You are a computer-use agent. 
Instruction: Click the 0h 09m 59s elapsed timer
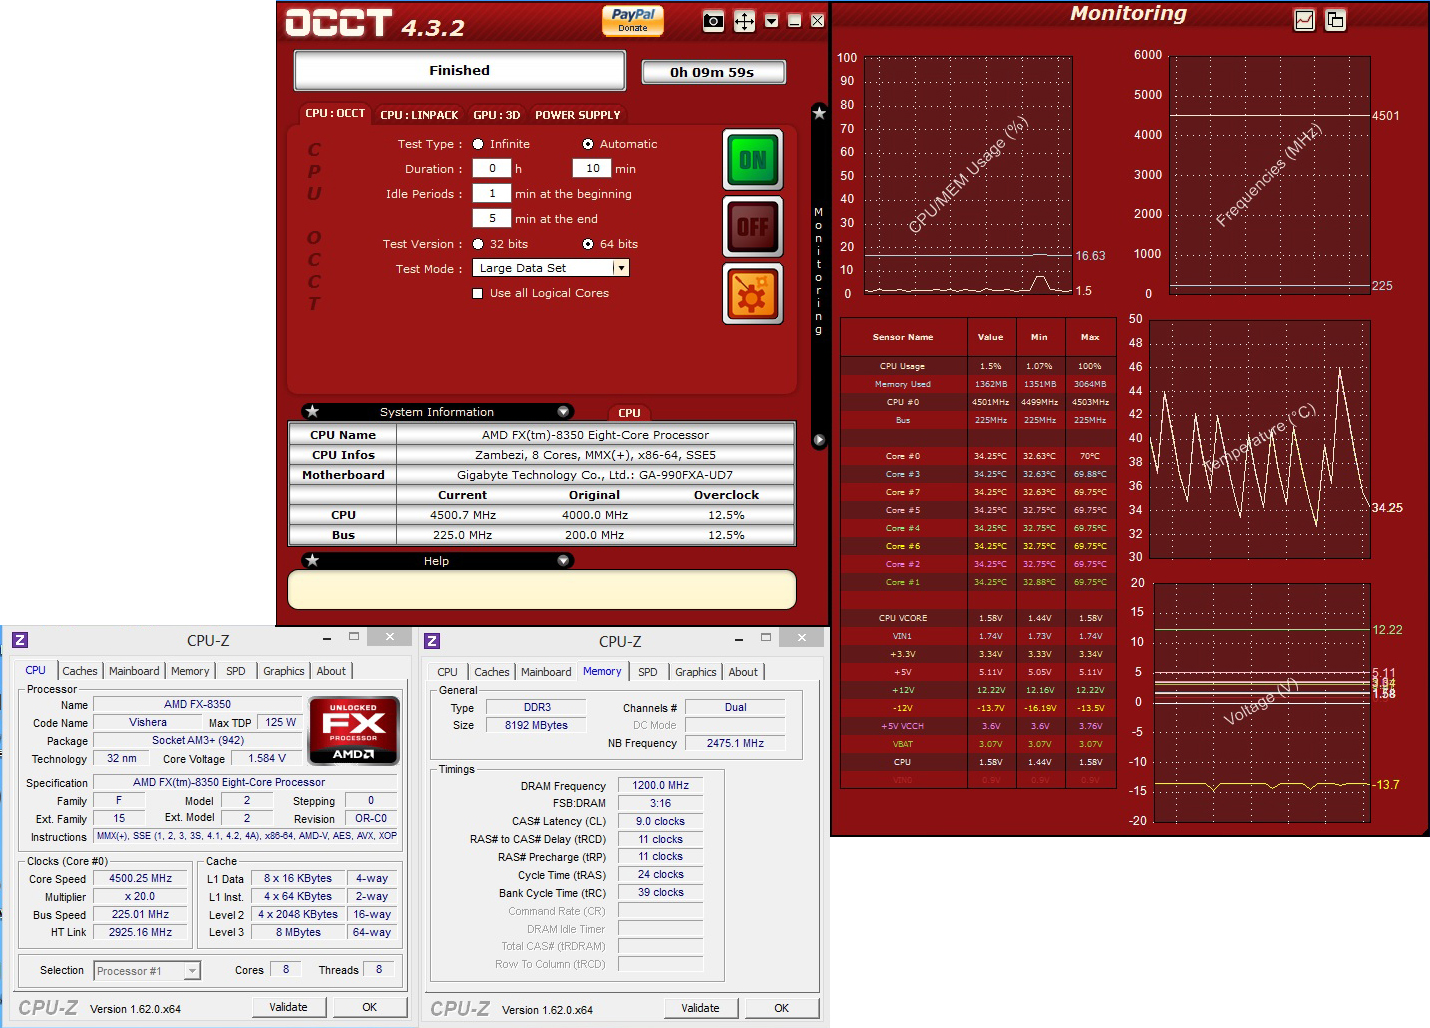(x=713, y=72)
